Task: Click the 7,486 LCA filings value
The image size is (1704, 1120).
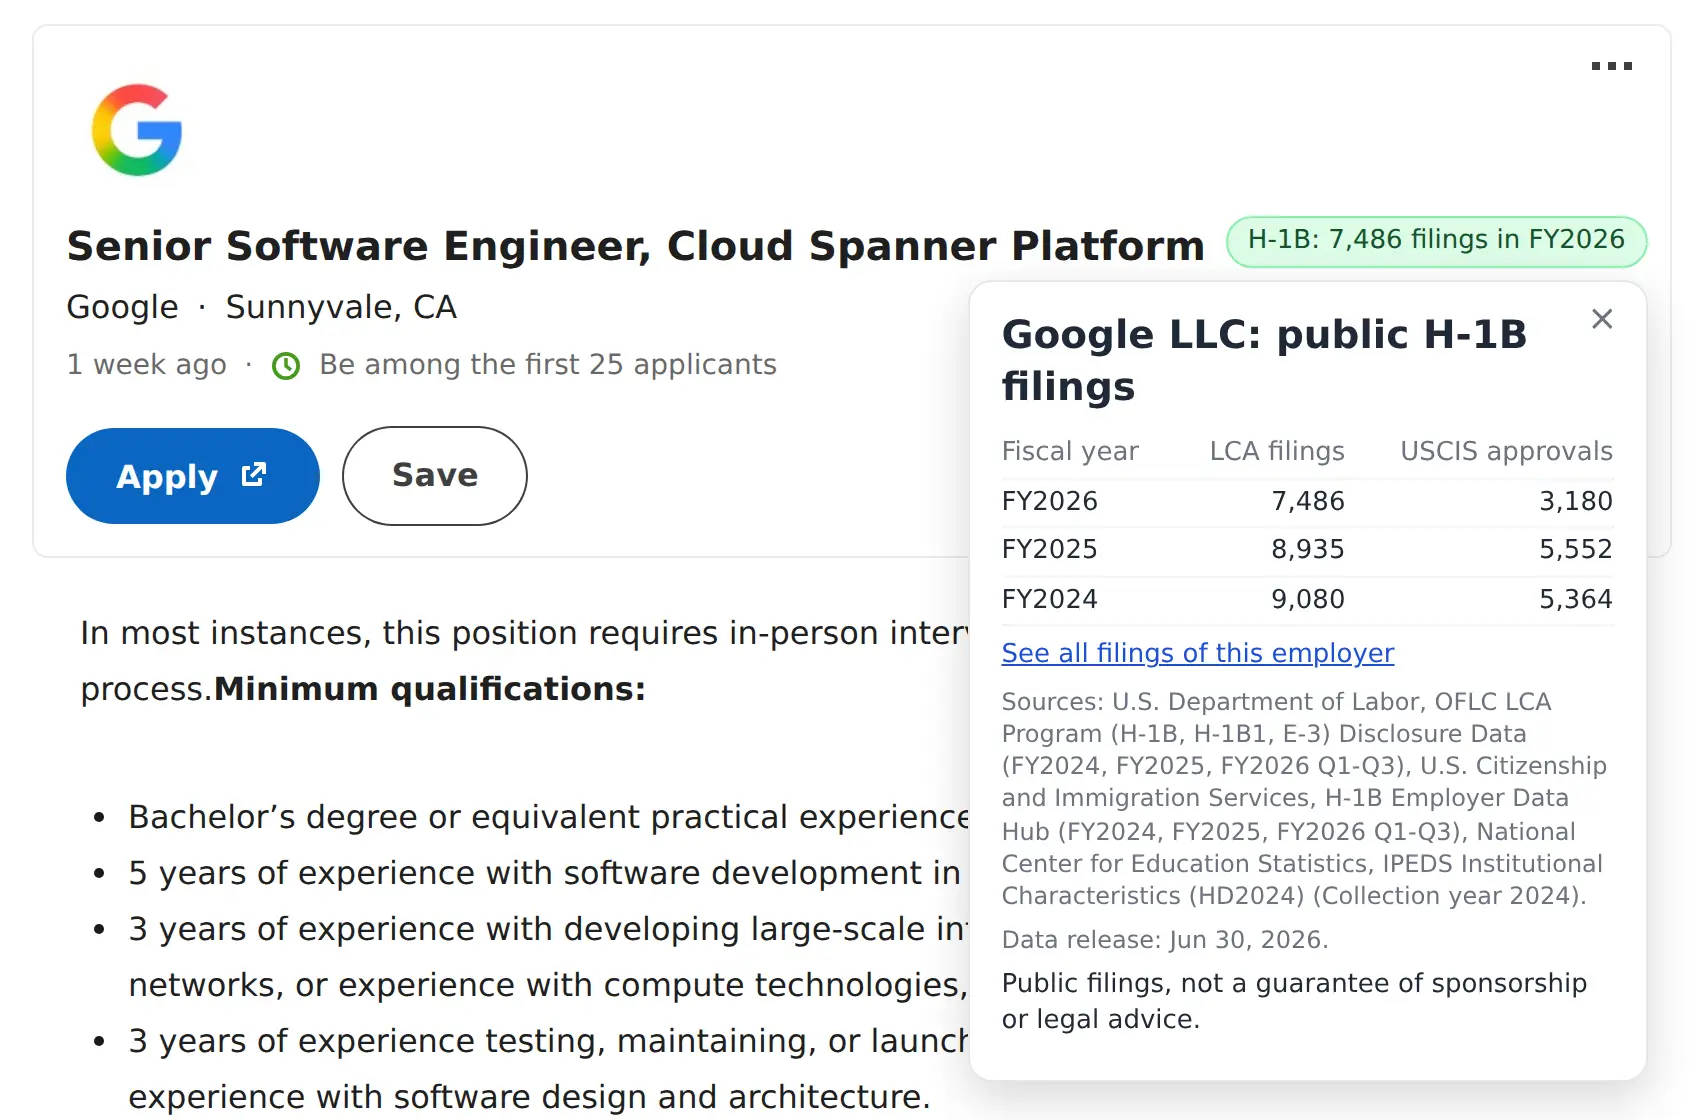Action: pyautogui.click(x=1308, y=501)
